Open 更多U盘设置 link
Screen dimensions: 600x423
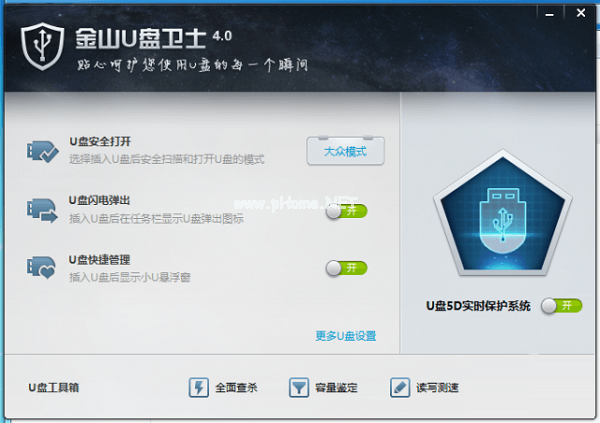[346, 336]
